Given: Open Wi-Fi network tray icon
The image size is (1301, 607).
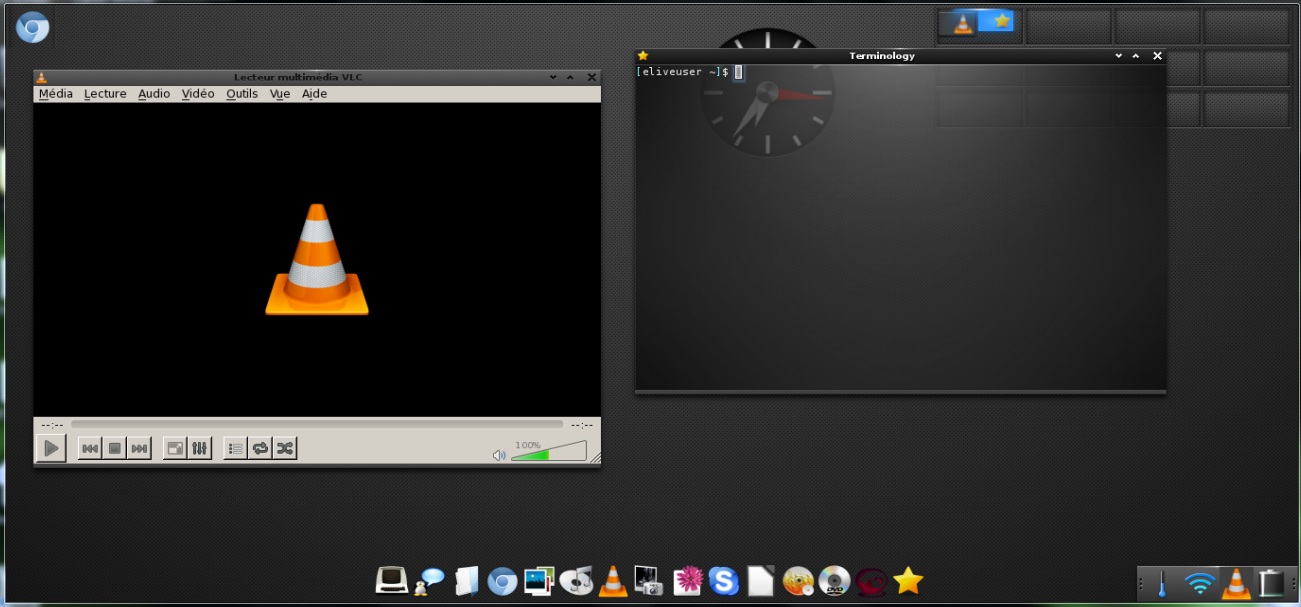Looking at the screenshot, I should point(1199,583).
